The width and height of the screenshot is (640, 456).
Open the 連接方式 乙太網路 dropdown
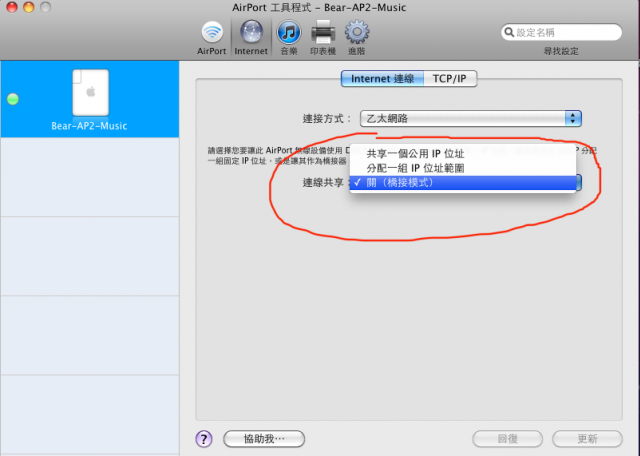pos(471,118)
